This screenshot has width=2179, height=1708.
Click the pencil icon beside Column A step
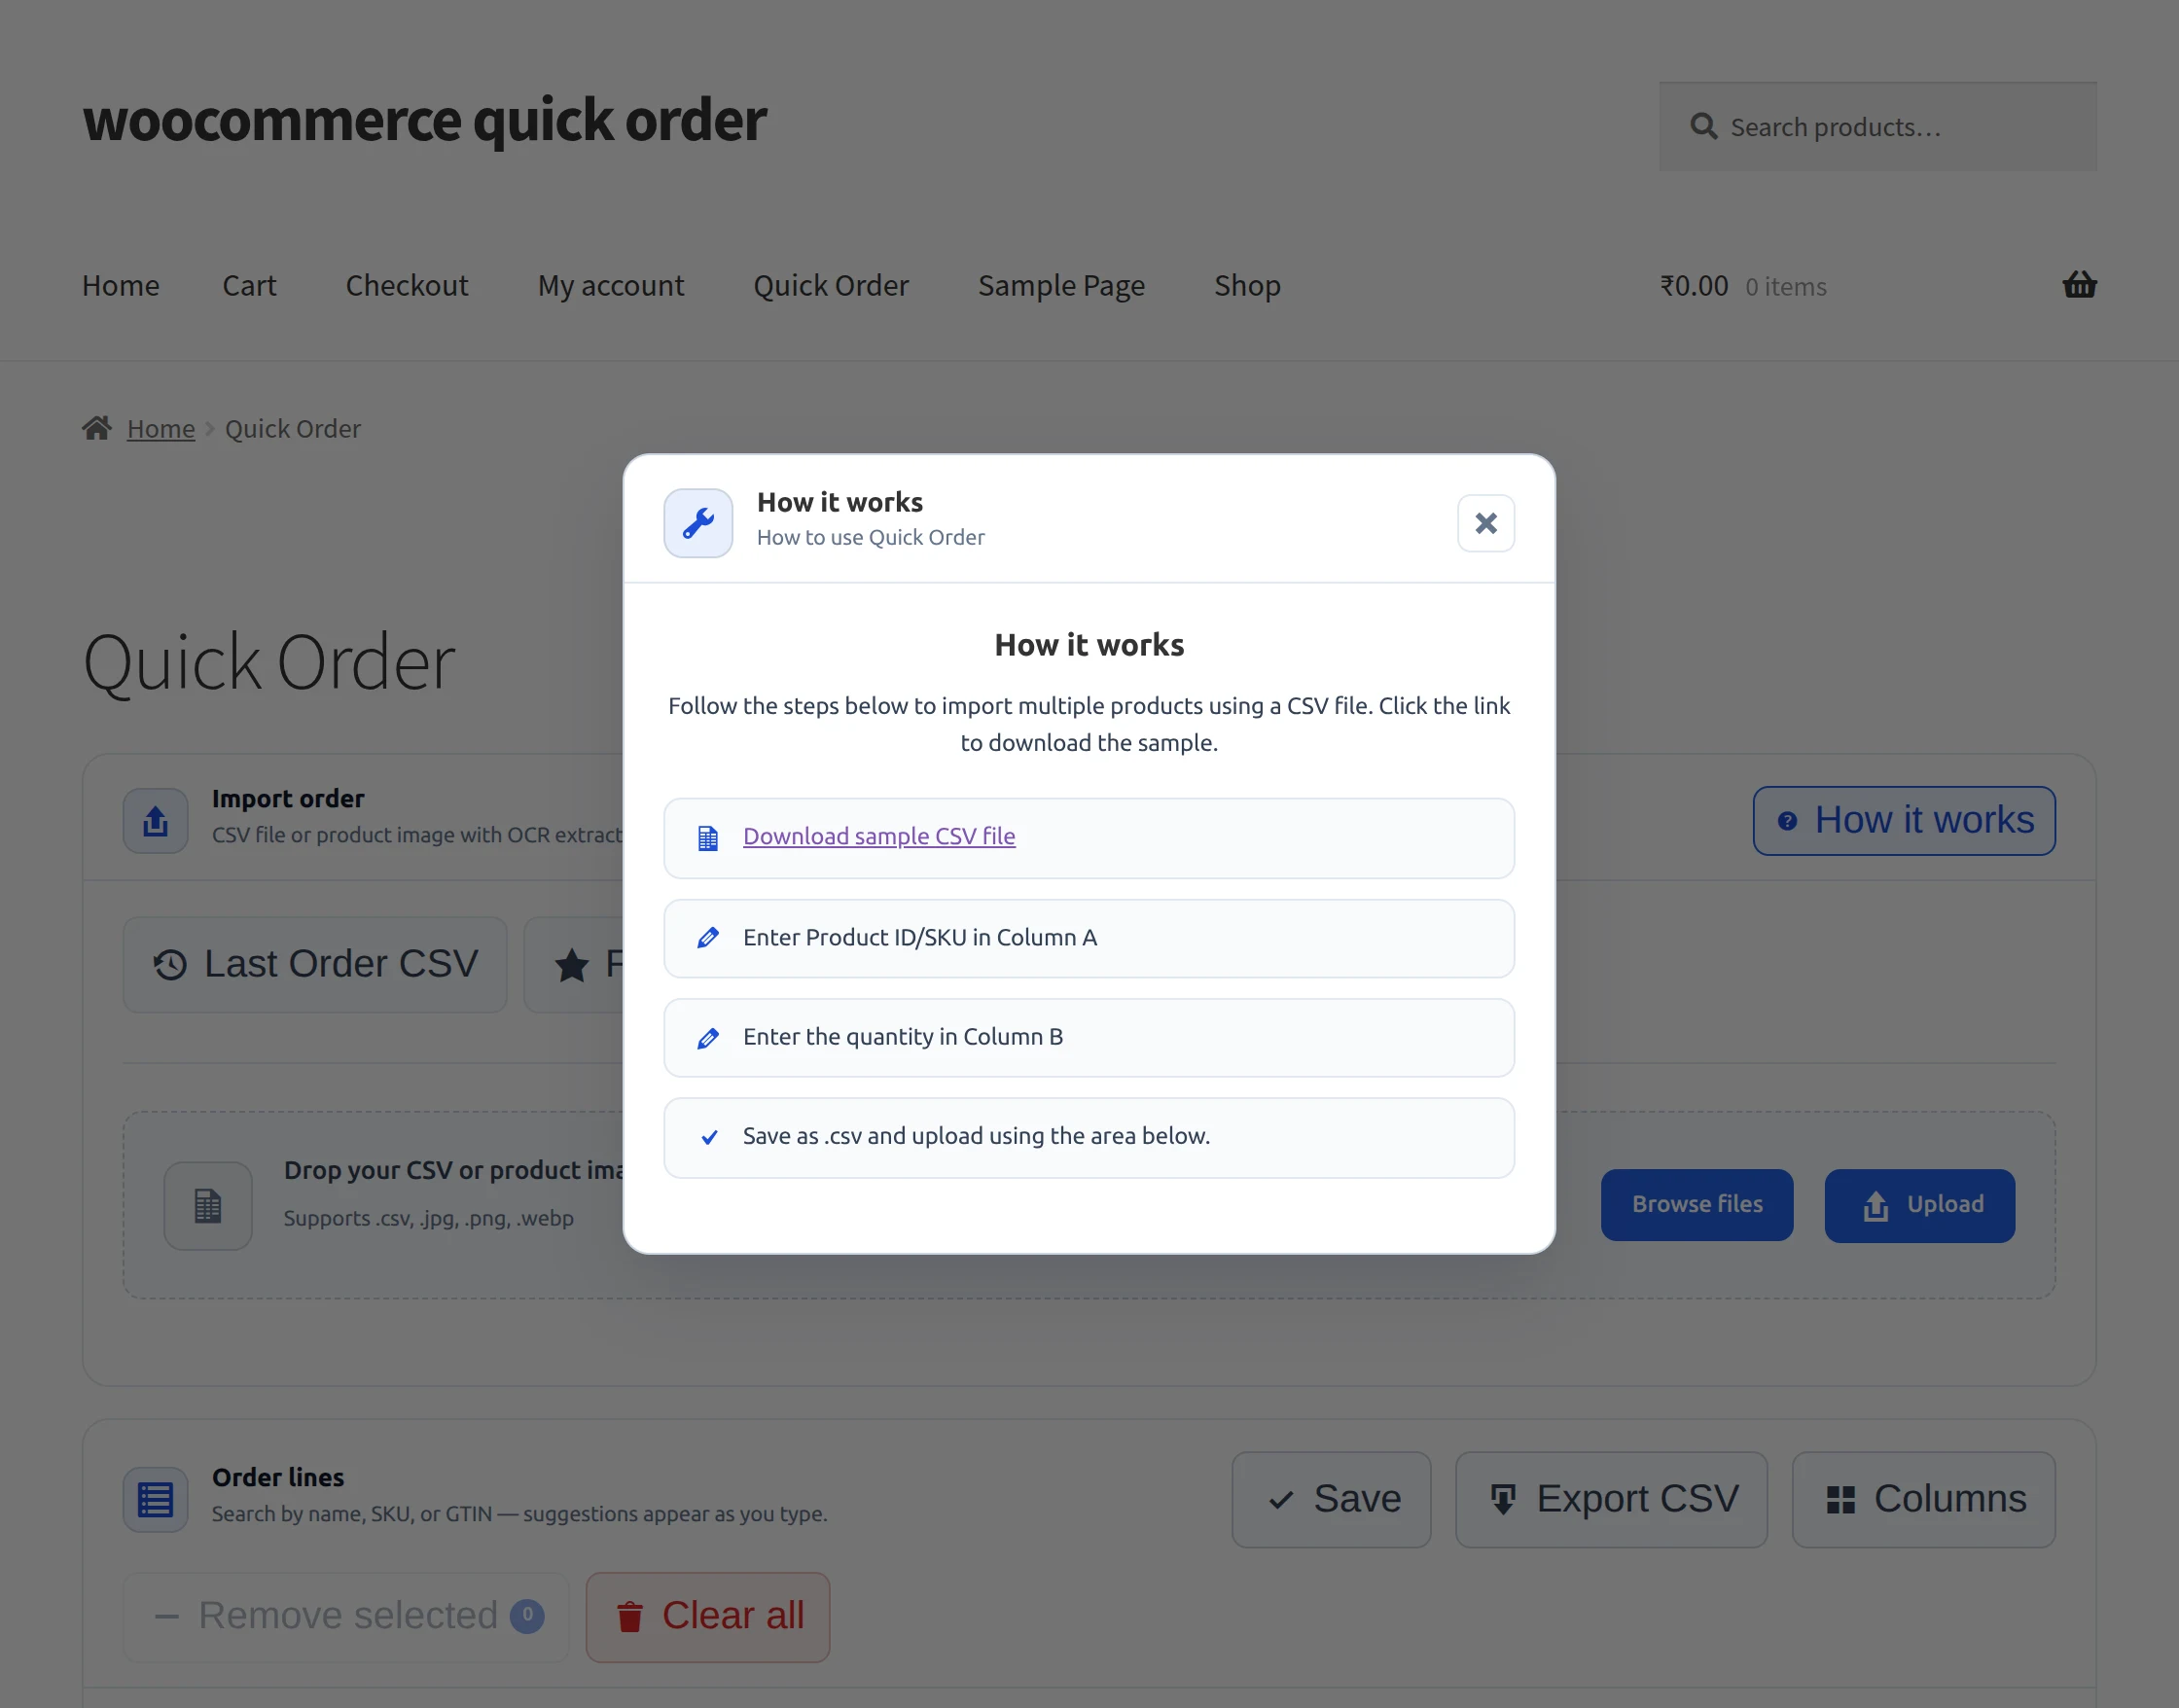coord(708,938)
